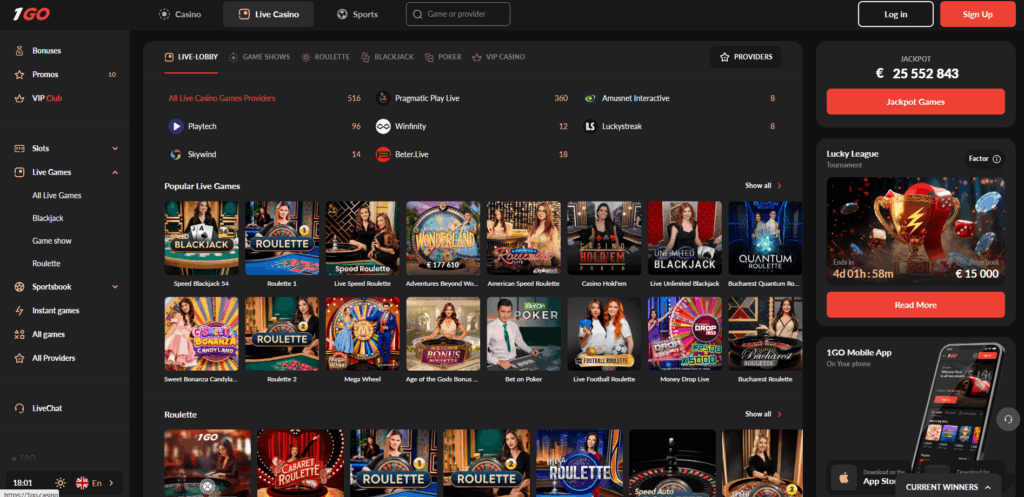Viewport: 1024px width, 497px height.
Task: Click the Amusnet Interactive logo
Action: [x=590, y=98]
